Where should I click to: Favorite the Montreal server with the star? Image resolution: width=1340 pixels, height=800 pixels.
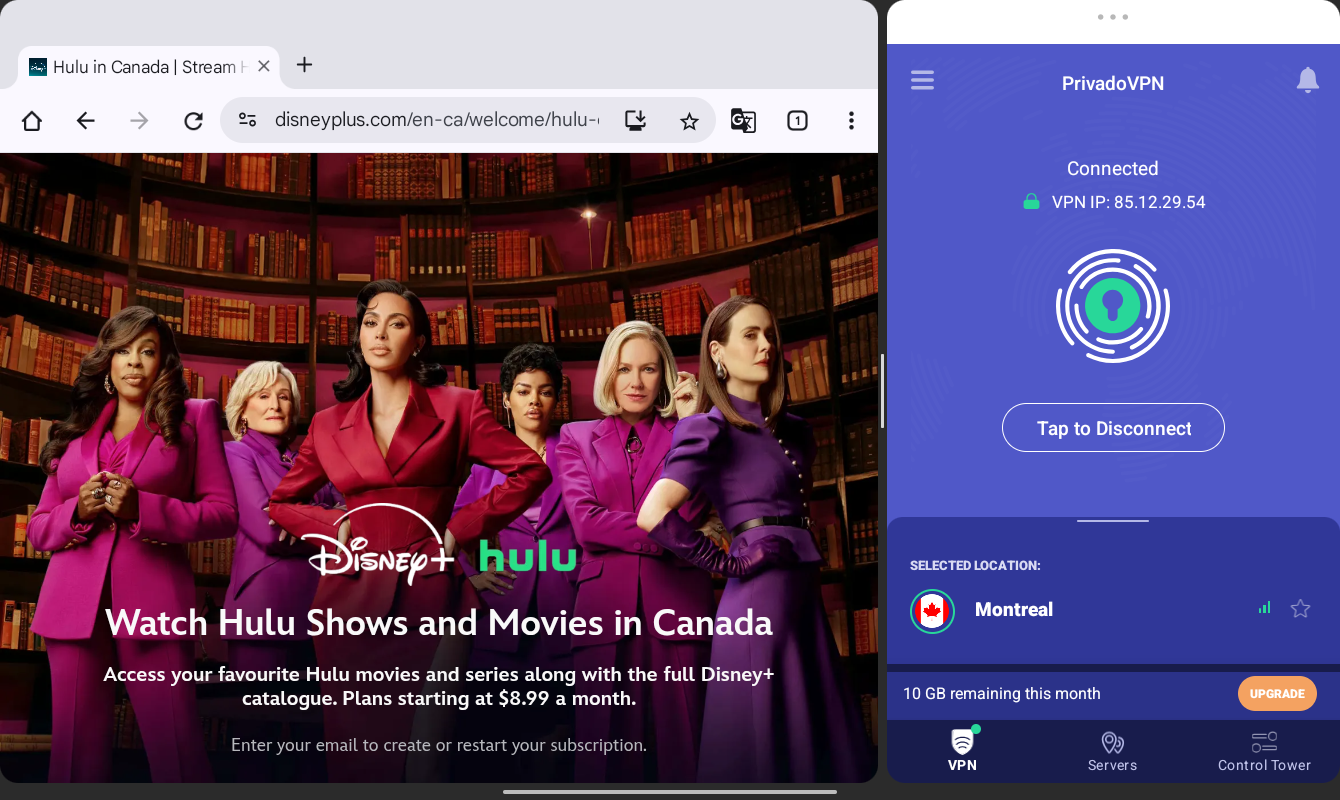coord(1300,608)
